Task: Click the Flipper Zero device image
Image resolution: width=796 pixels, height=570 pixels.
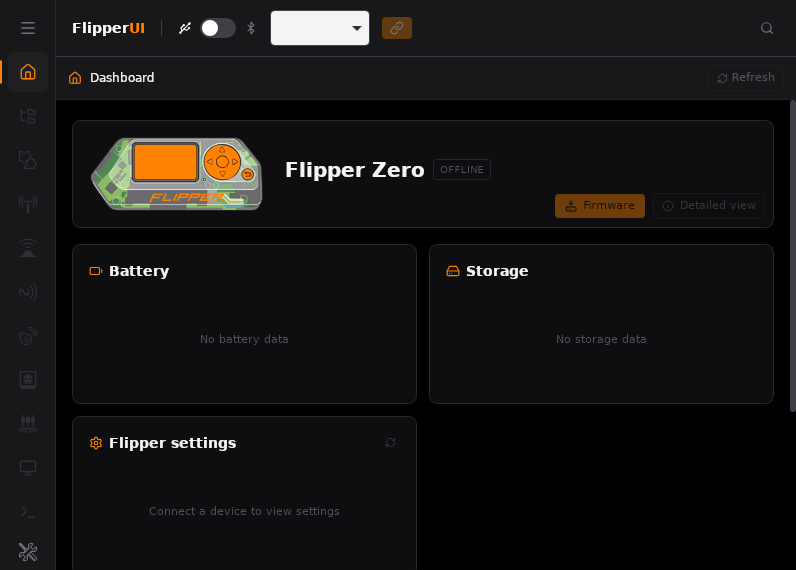Action: 177,174
